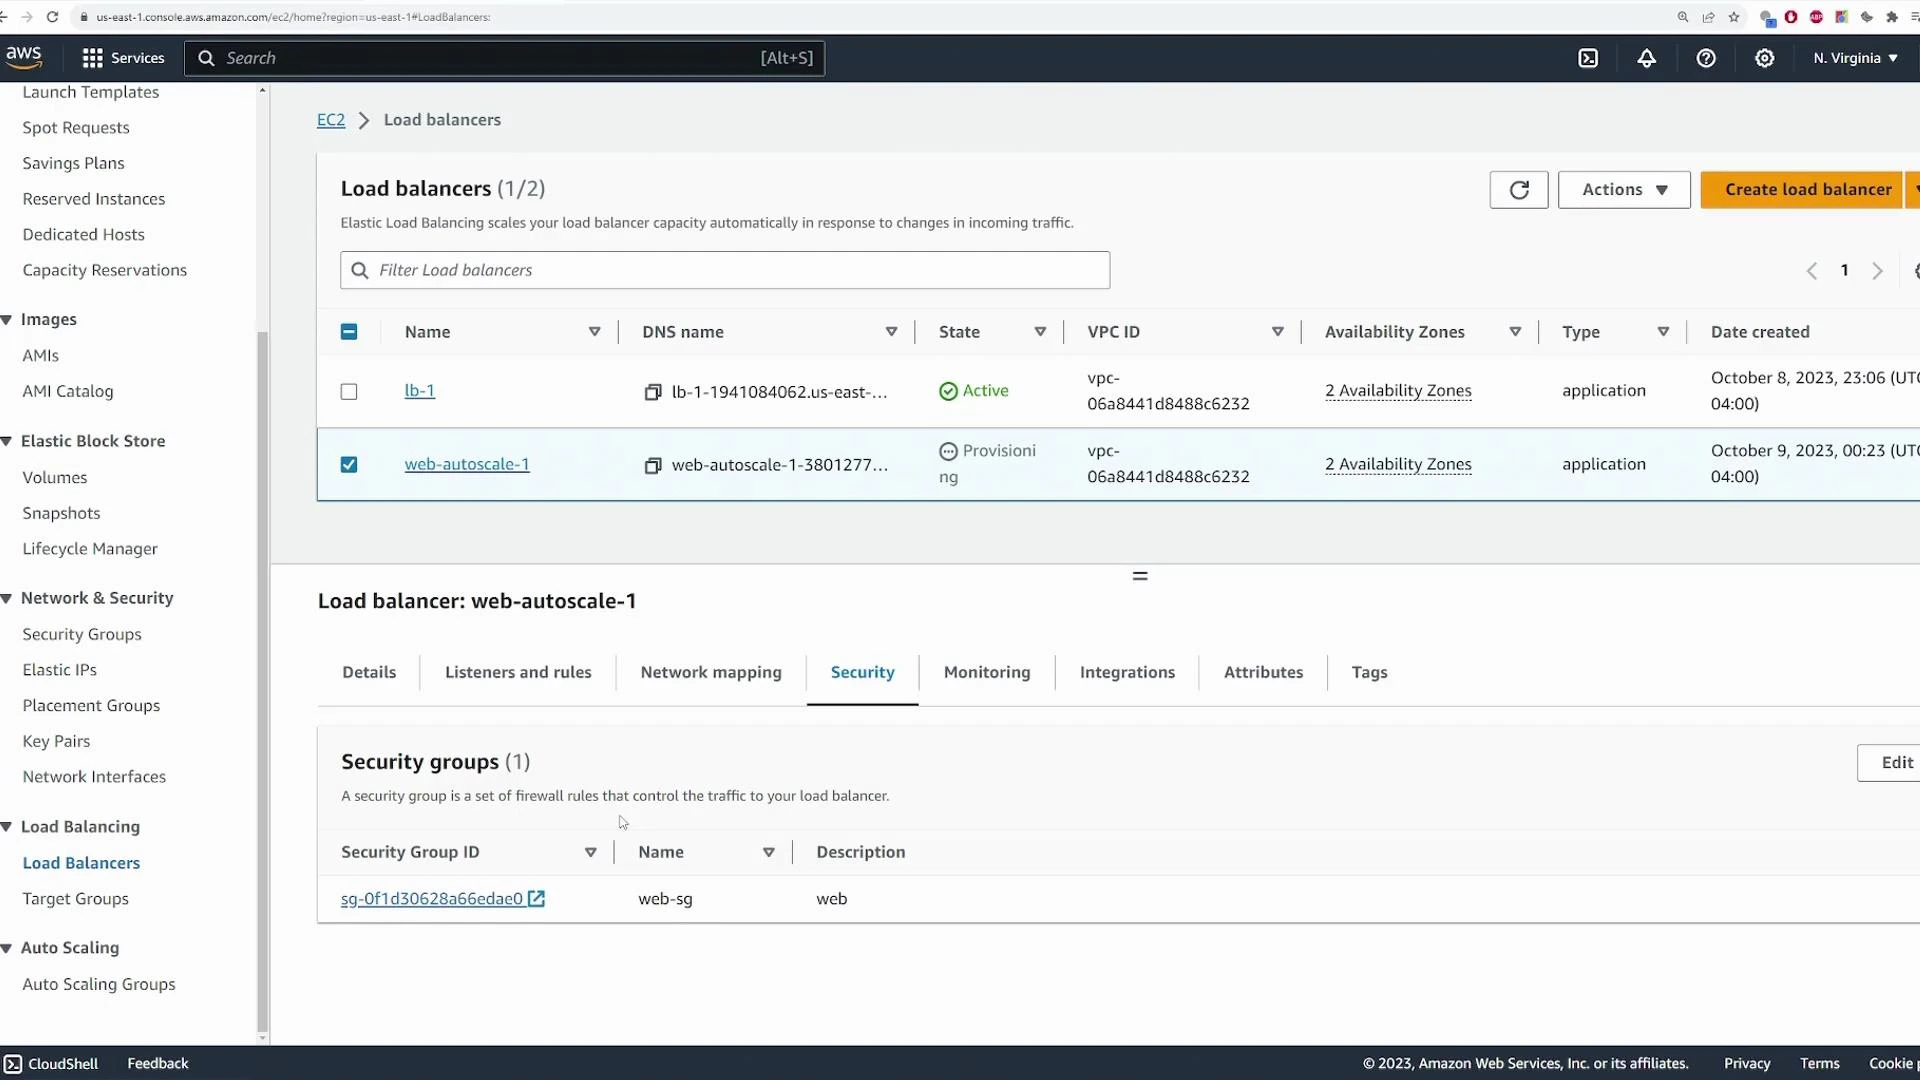Refresh the load balancers list
The height and width of the screenshot is (1080, 1920).
1519,189
